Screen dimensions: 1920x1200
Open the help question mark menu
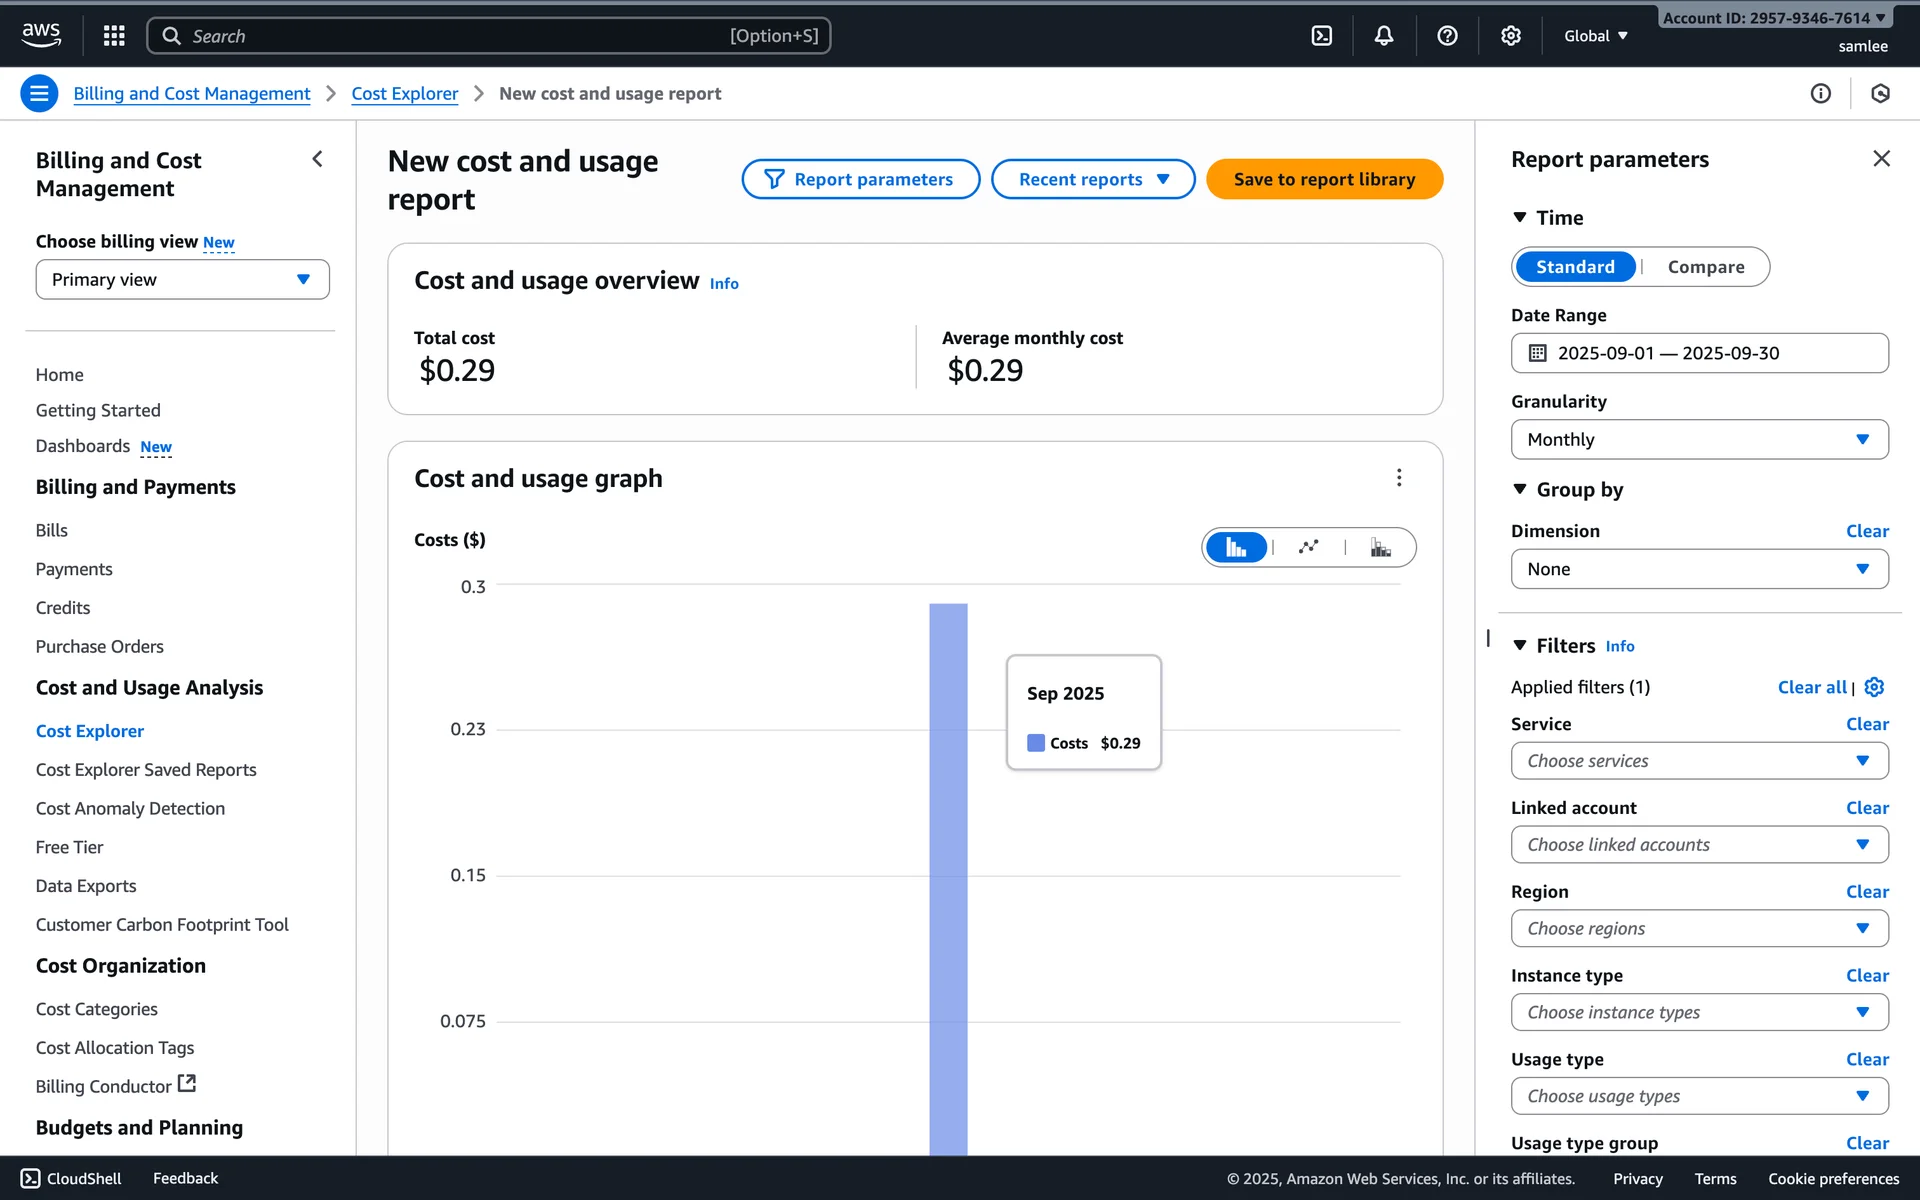pyautogui.click(x=1446, y=36)
